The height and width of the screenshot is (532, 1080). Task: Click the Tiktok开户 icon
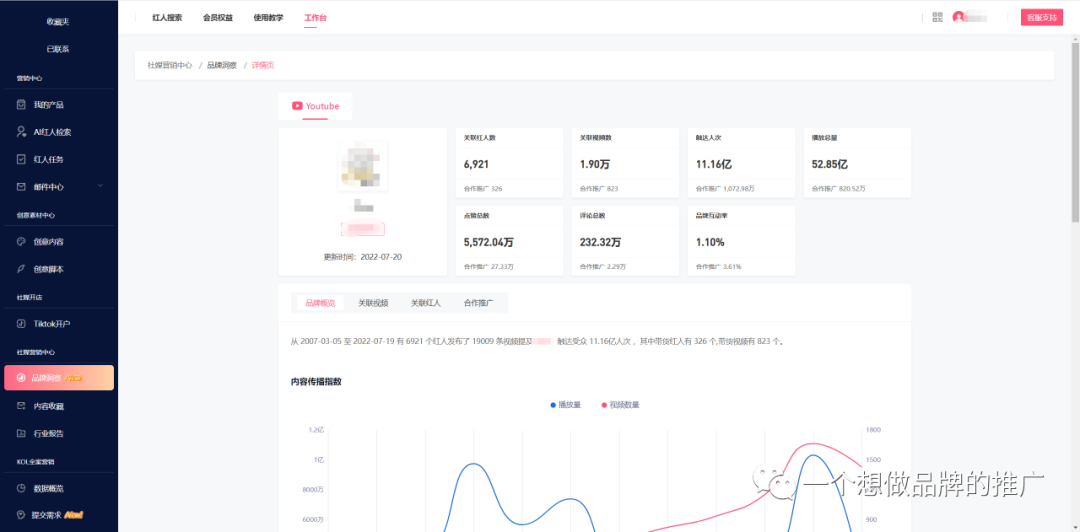pos(21,324)
